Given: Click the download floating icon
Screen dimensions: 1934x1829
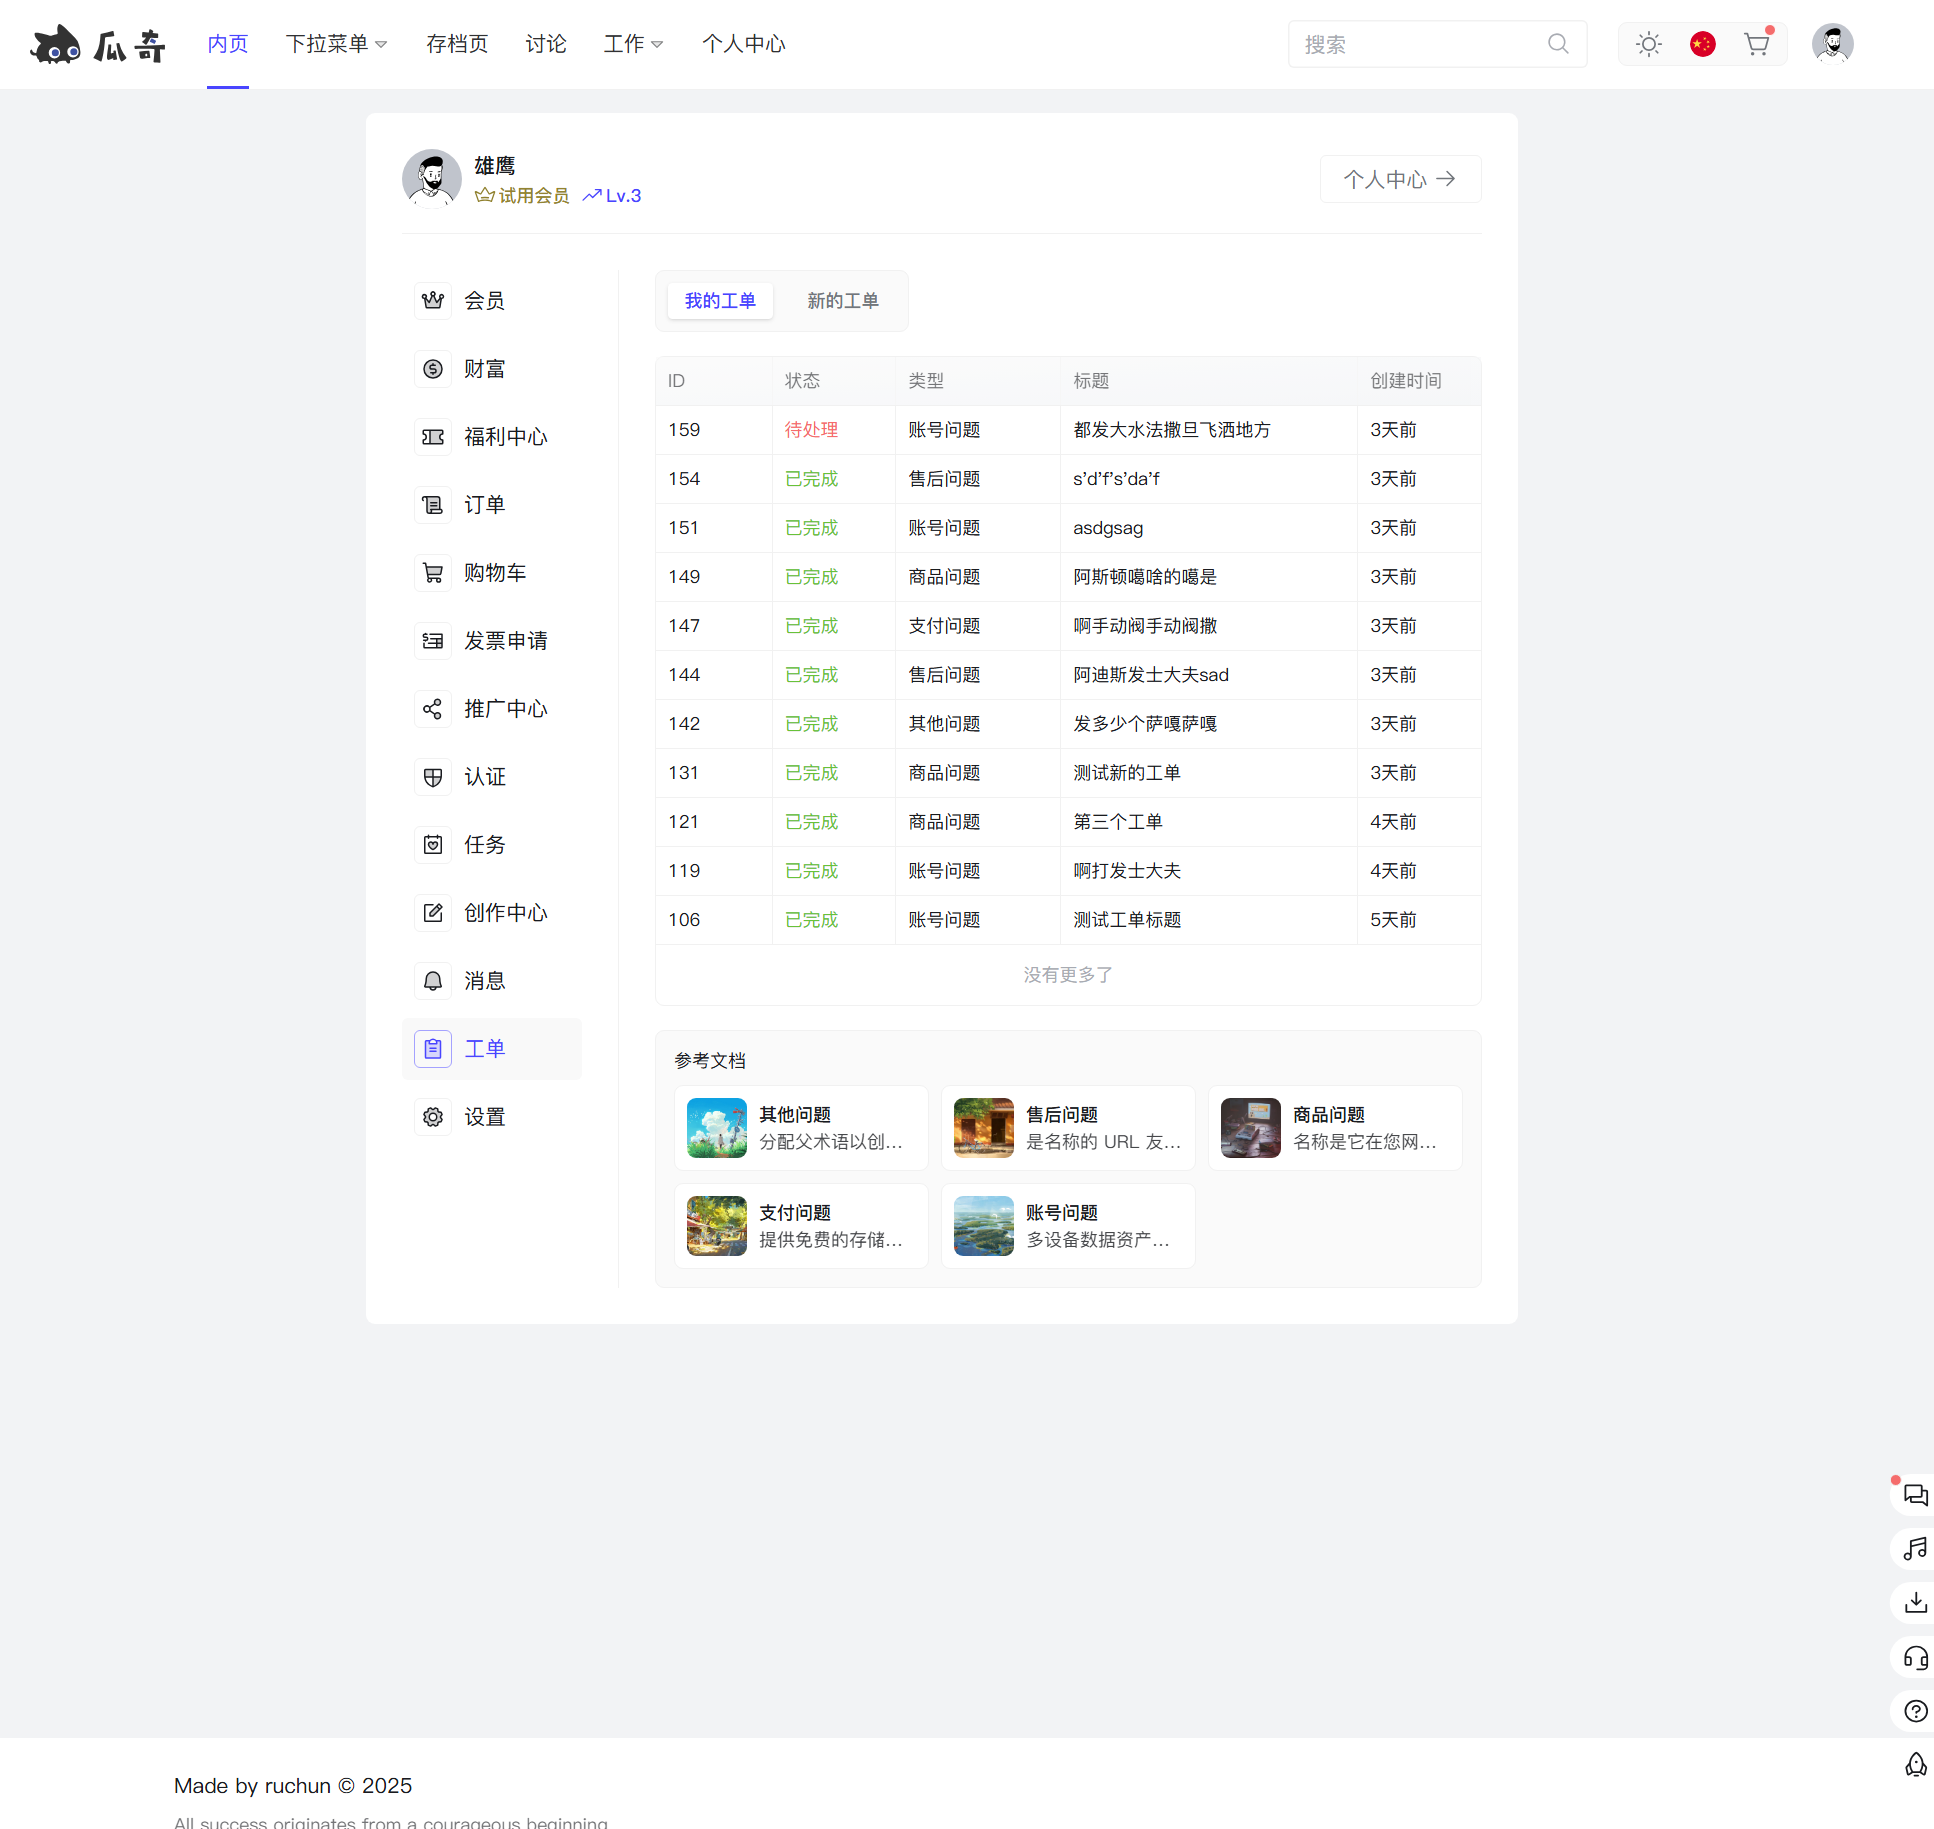Looking at the screenshot, I should [1915, 1603].
